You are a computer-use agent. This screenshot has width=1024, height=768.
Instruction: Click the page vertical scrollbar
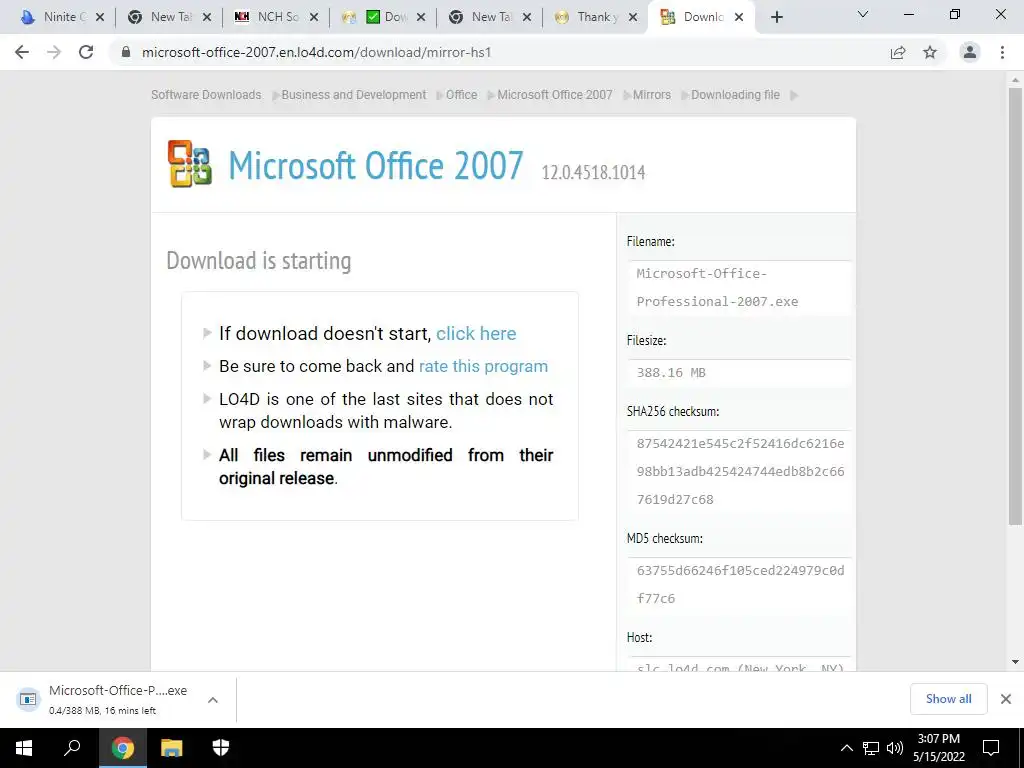(1015, 306)
